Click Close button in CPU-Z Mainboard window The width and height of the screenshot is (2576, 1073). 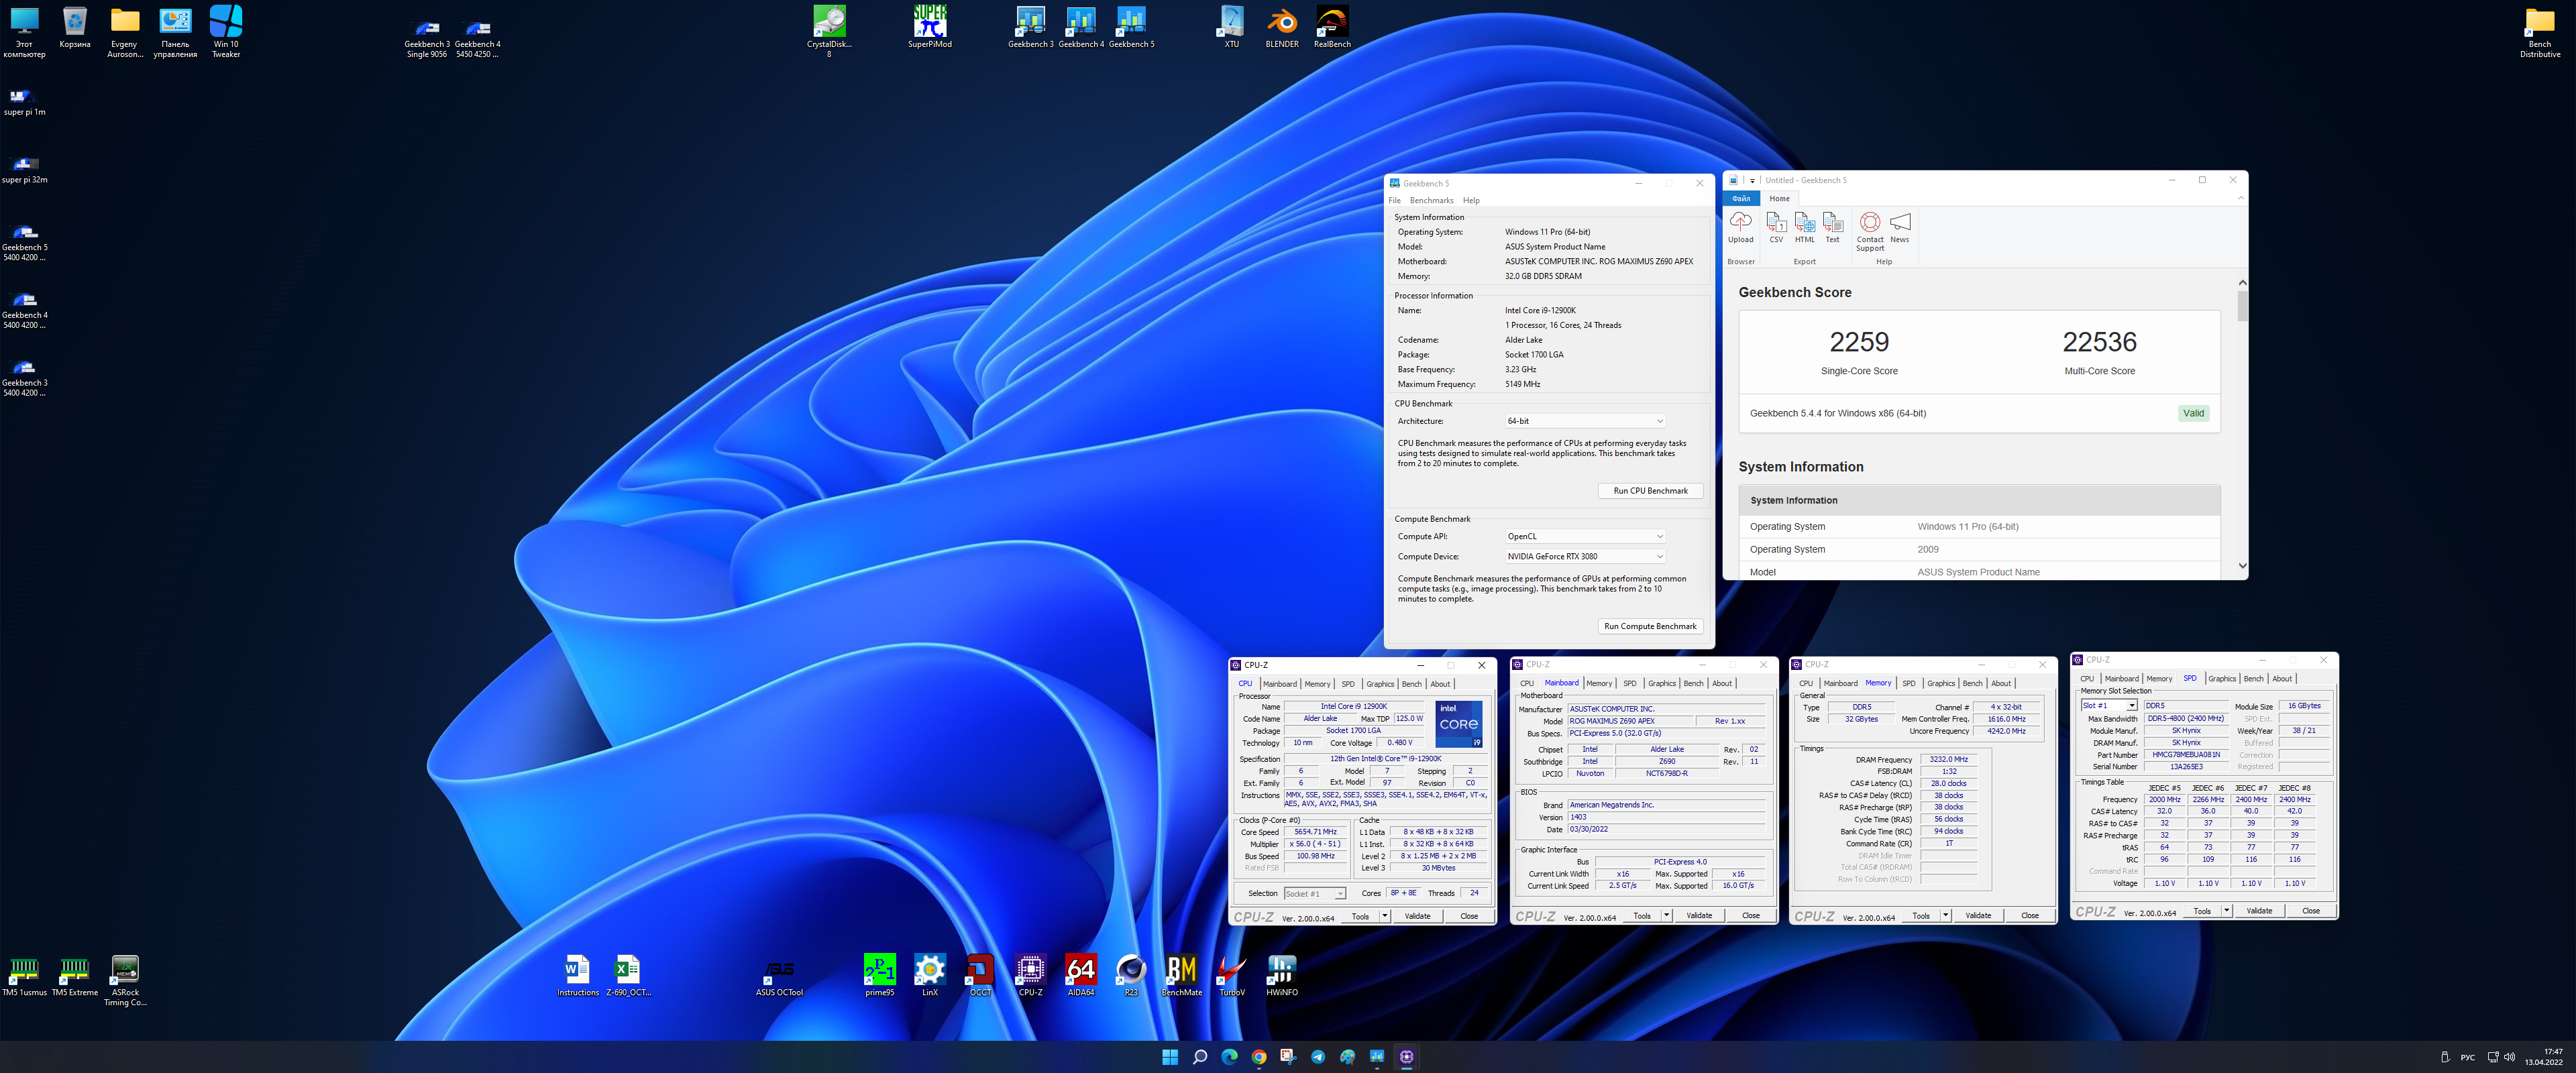pyautogui.click(x=1750, y=915)
